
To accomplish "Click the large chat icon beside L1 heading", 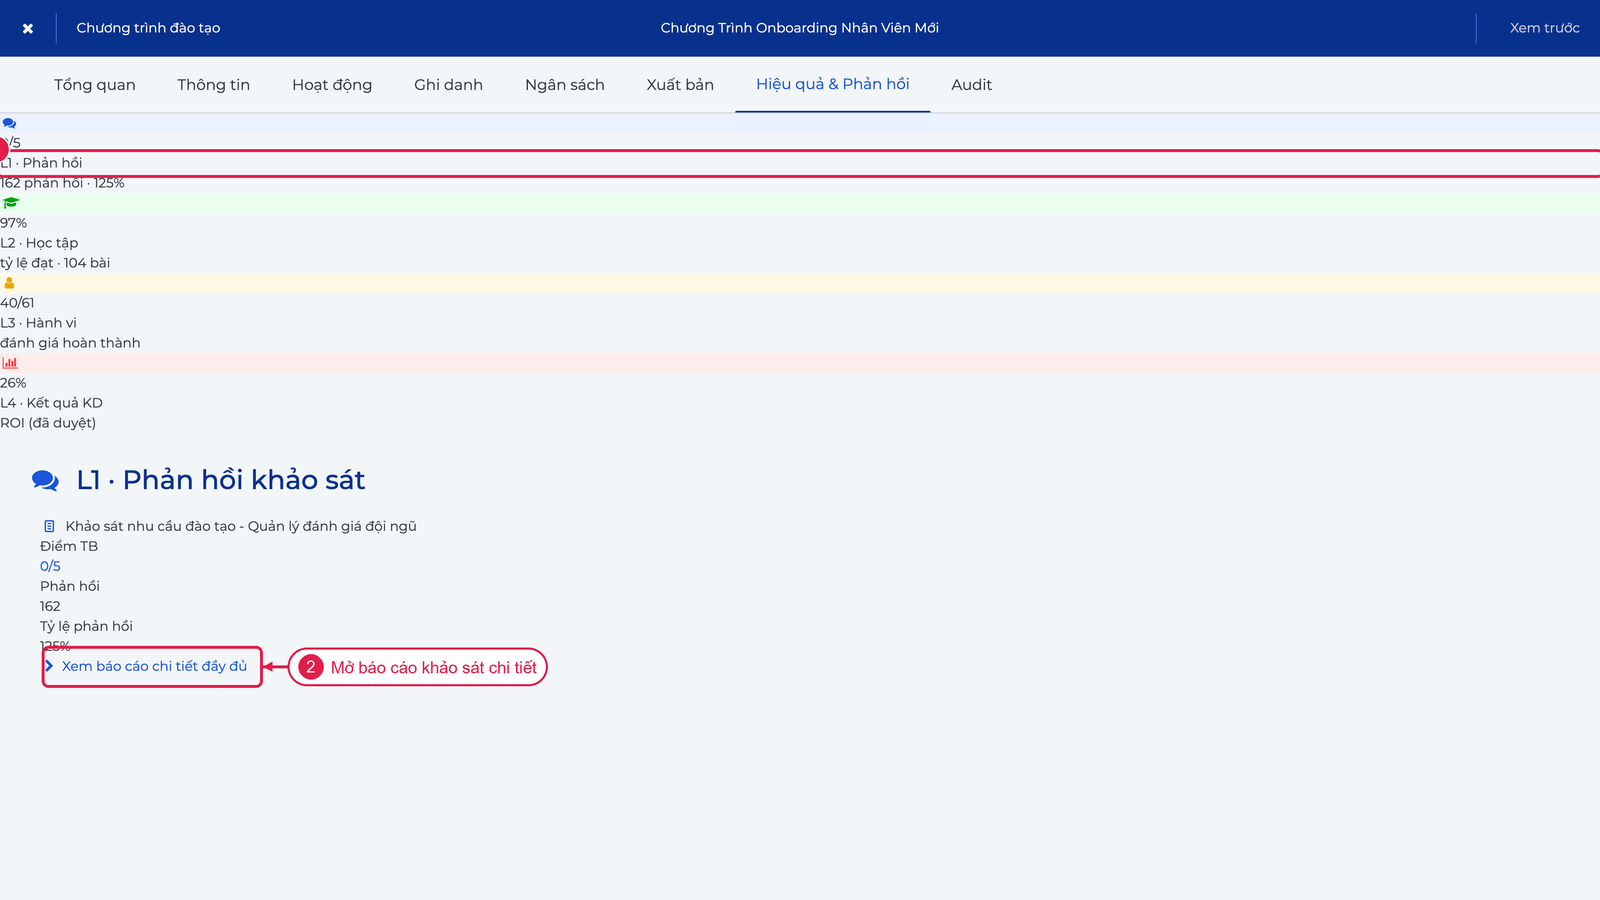I will point(45,481).
